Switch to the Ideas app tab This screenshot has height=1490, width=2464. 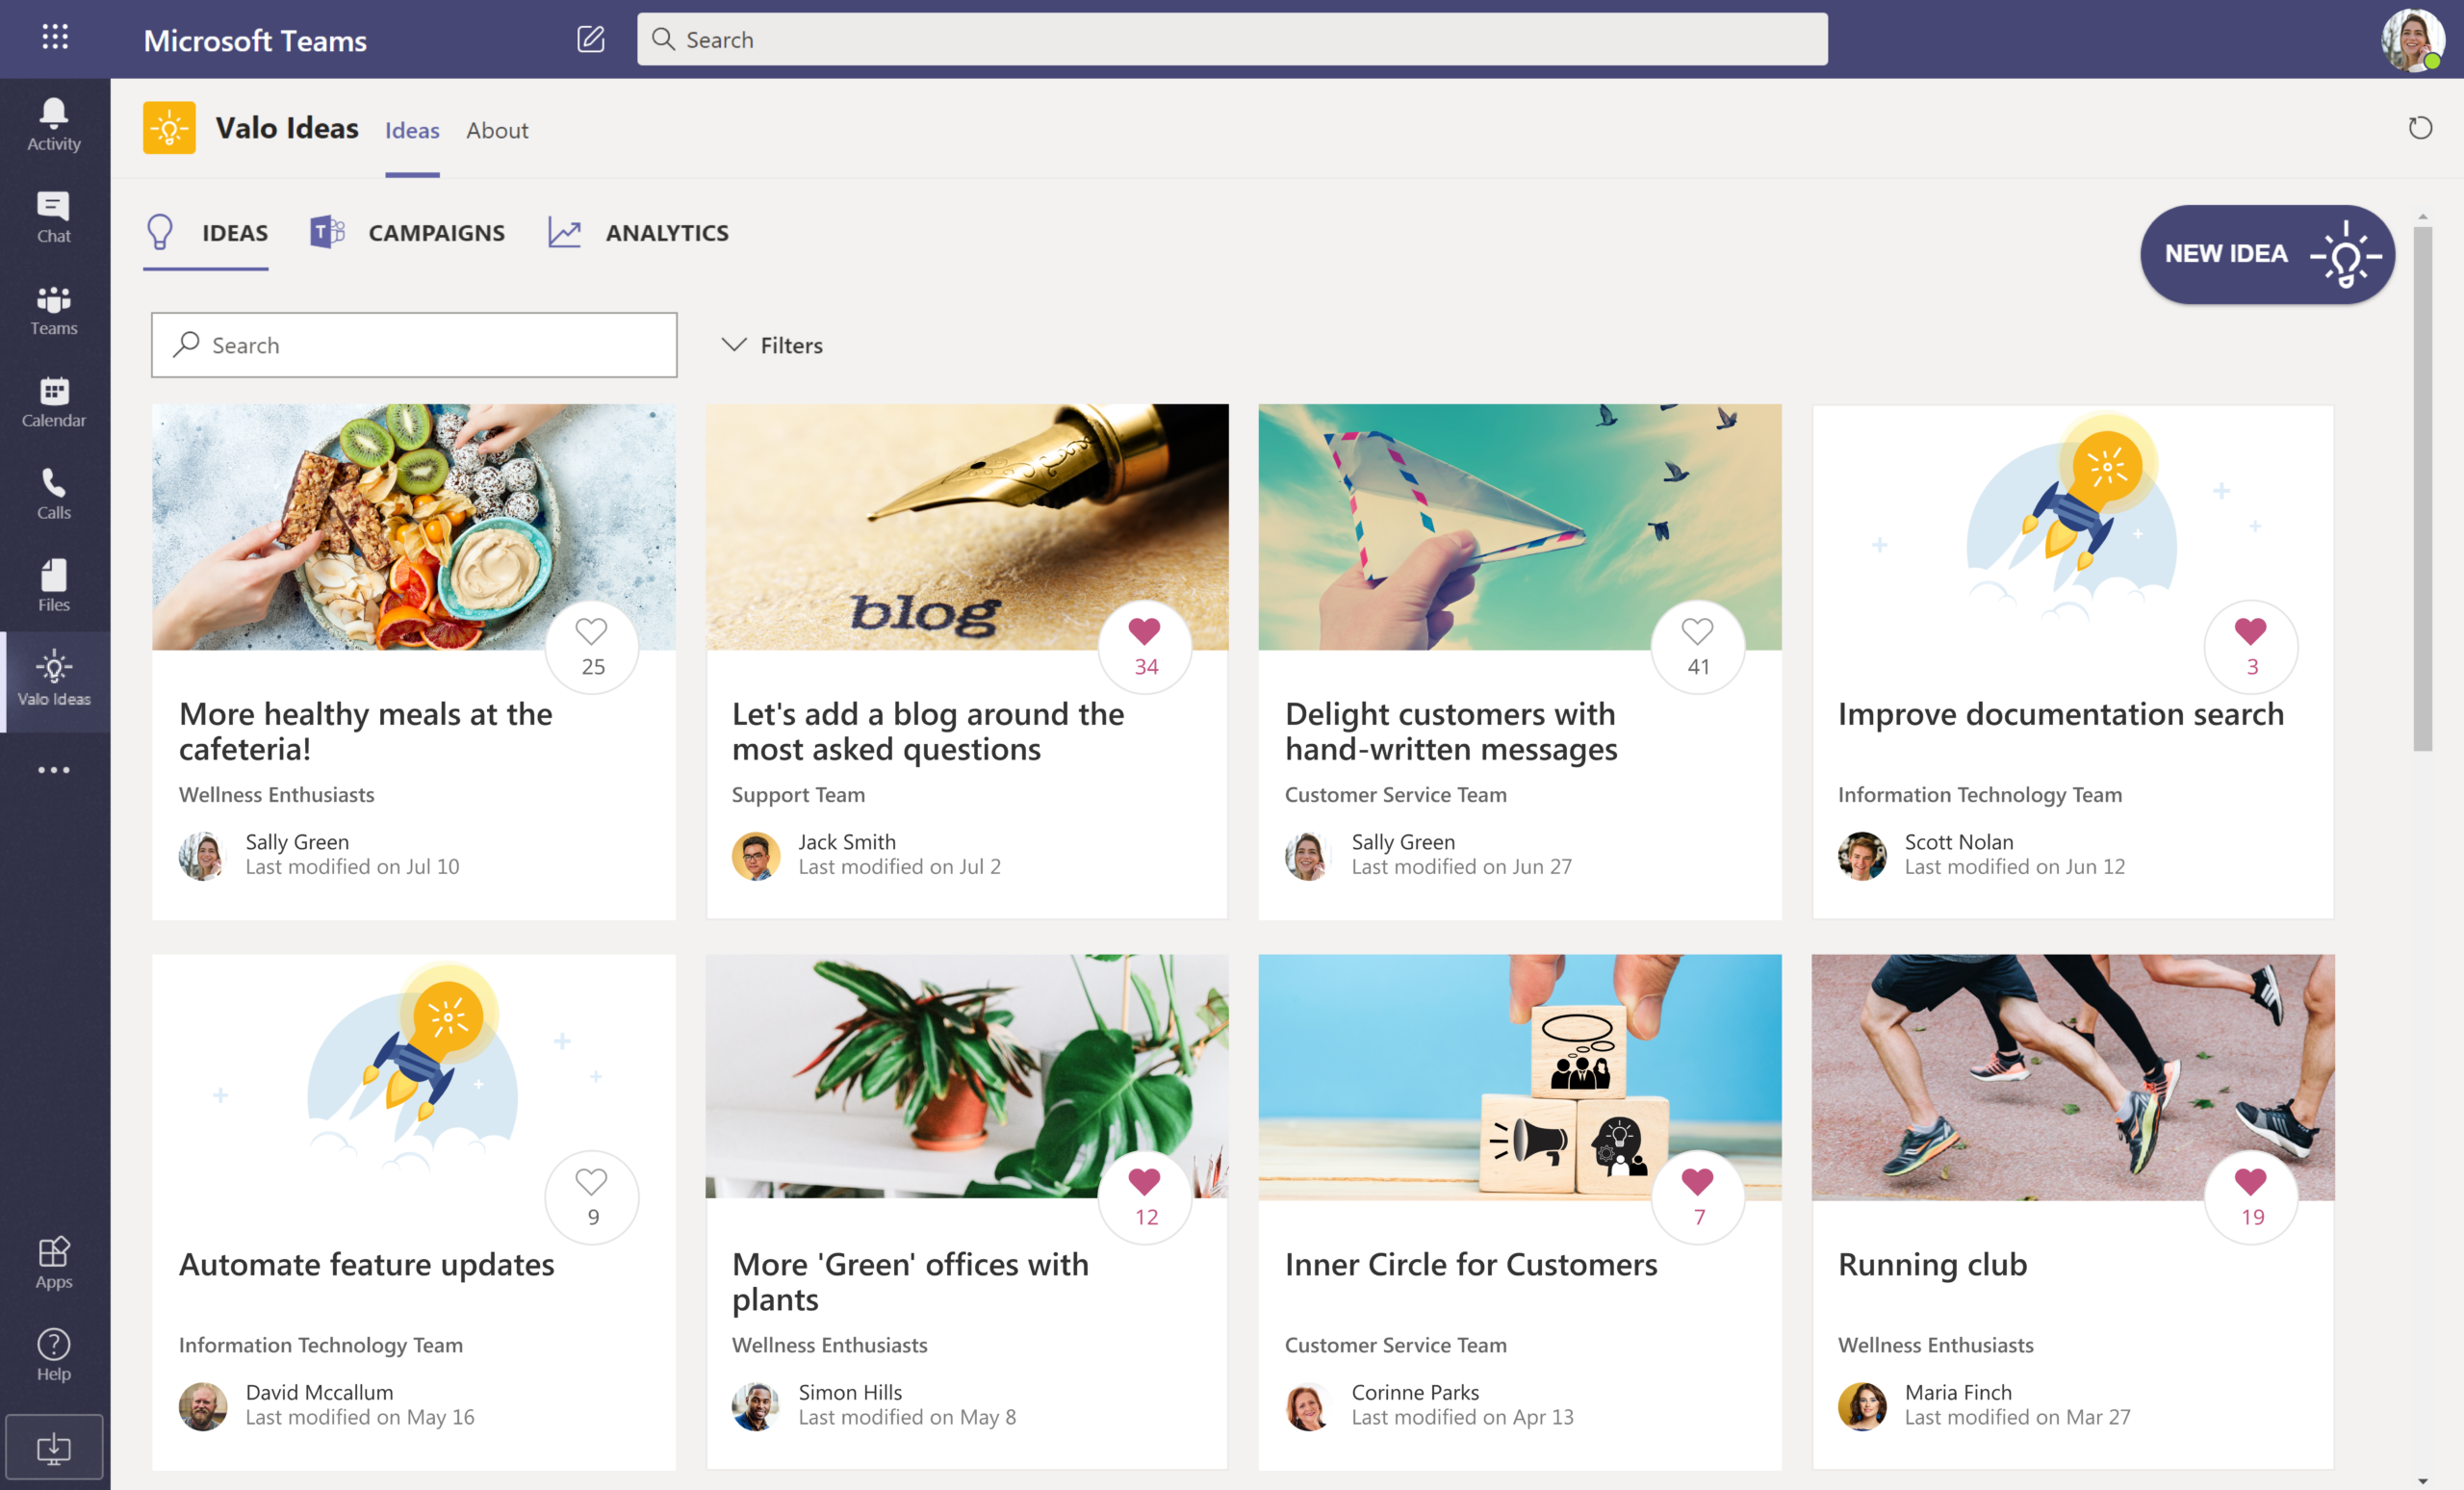[412, 130]
